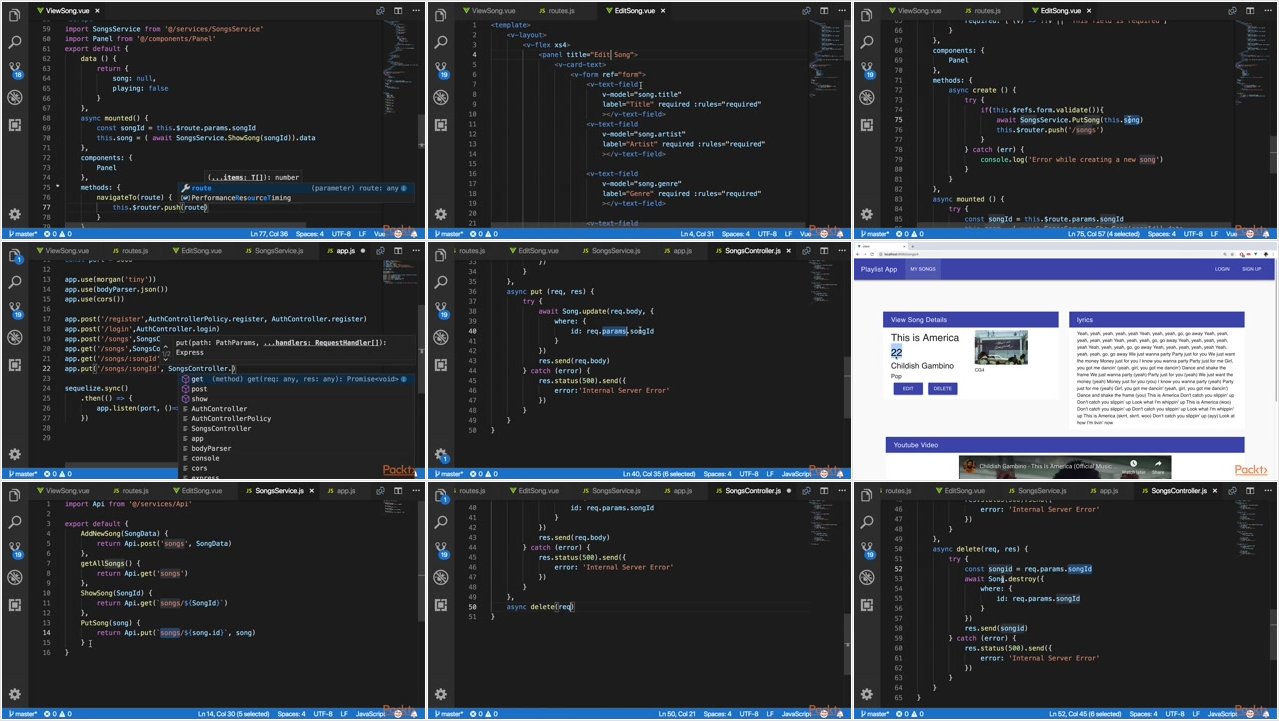Open Extensions icon in bottom-left SongsService.js editor
Viewport: 1279px width, 721px height.
point(14,605)
